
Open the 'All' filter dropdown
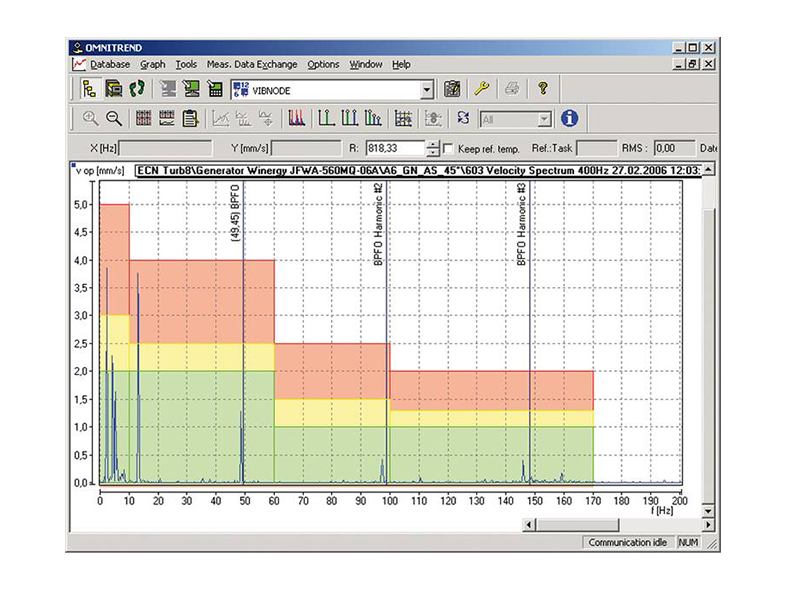coord(544,119)
